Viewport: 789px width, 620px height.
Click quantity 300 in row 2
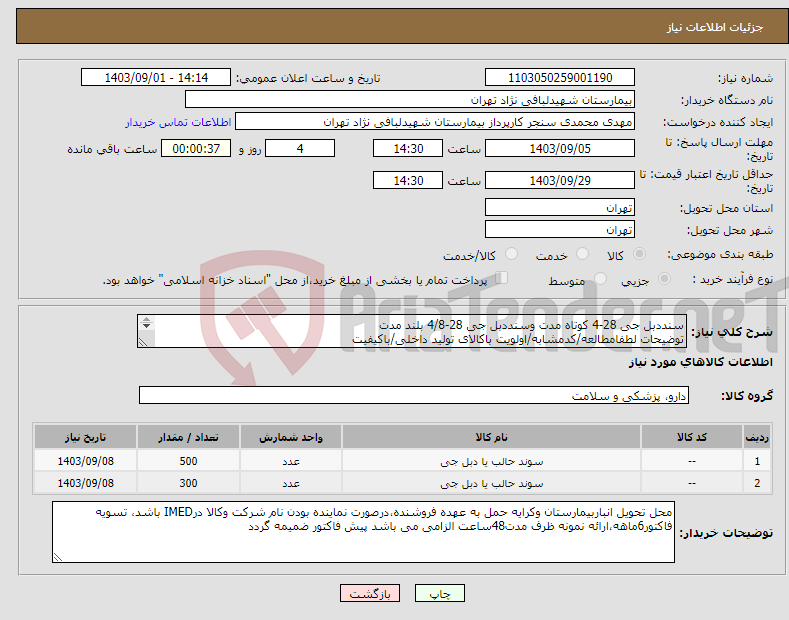click(x=188, y=483)
